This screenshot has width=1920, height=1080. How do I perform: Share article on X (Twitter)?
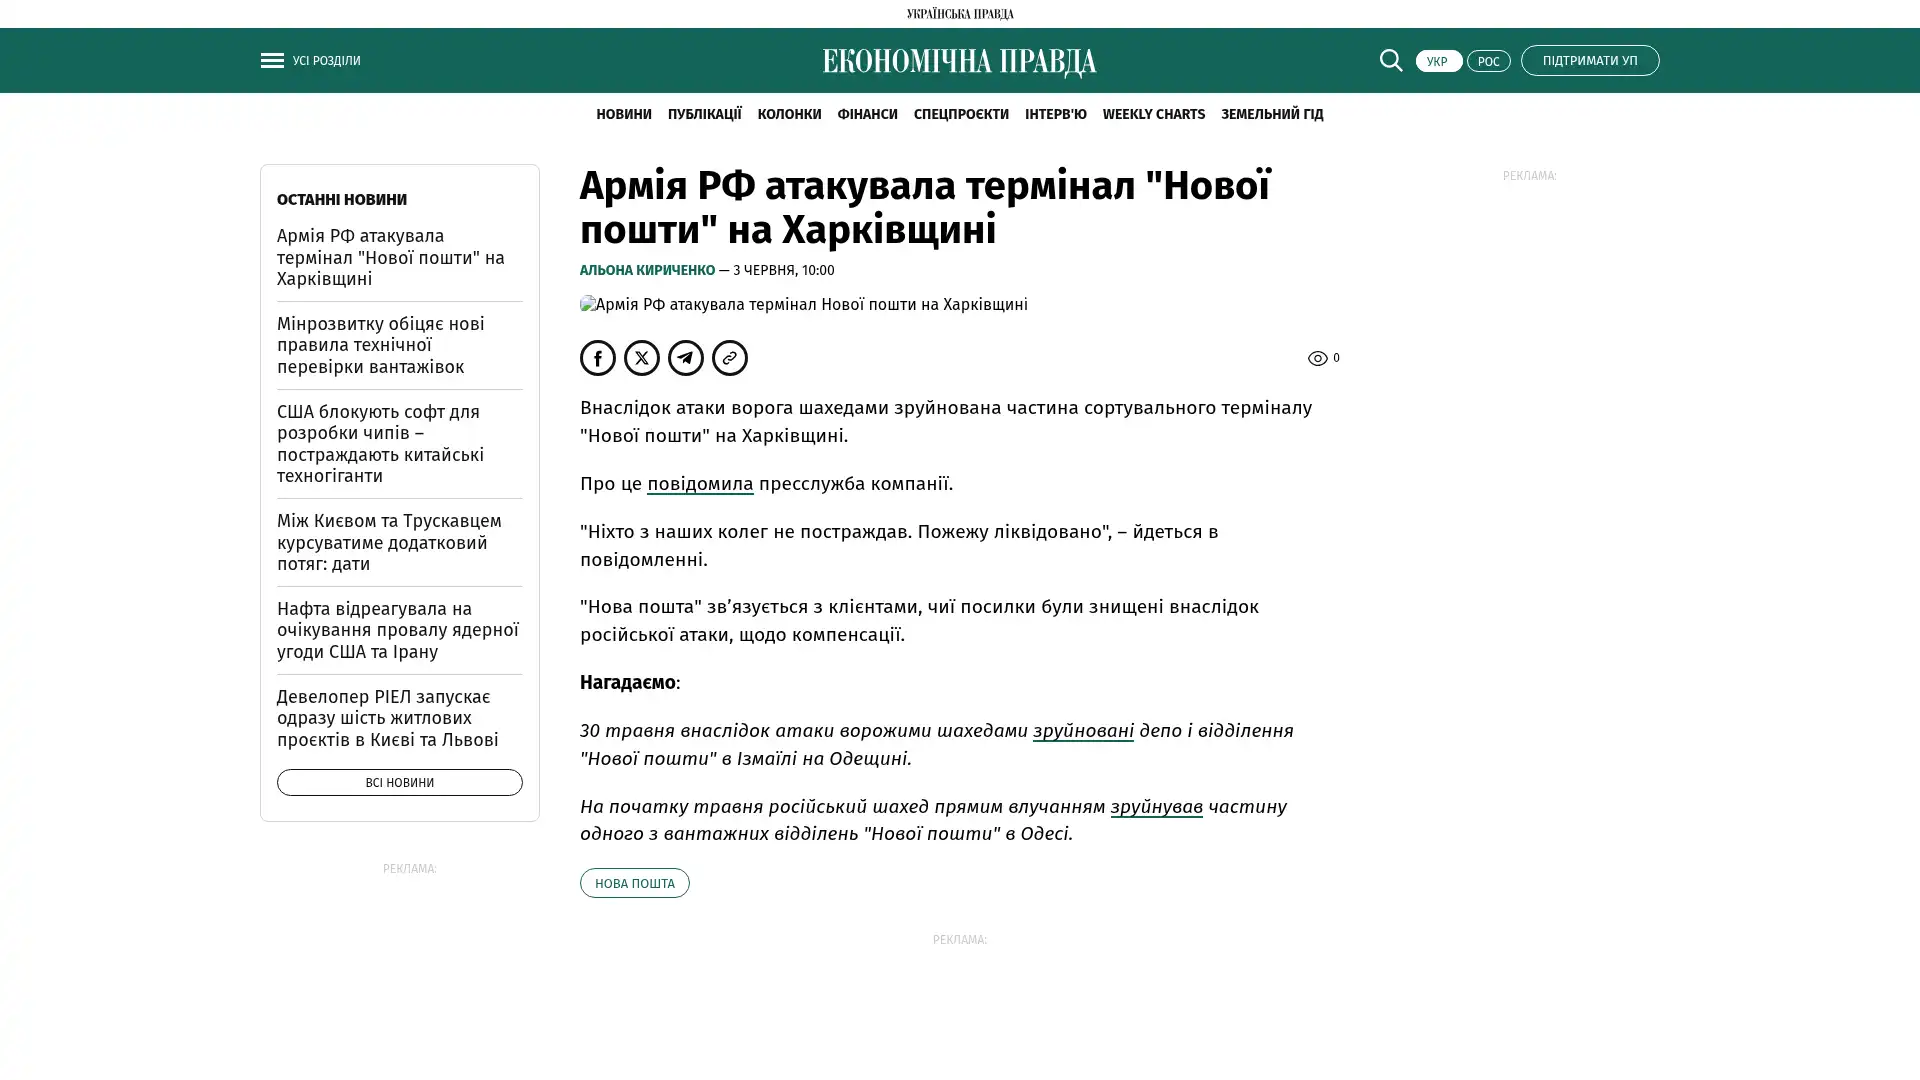click(x=642, y=358)
